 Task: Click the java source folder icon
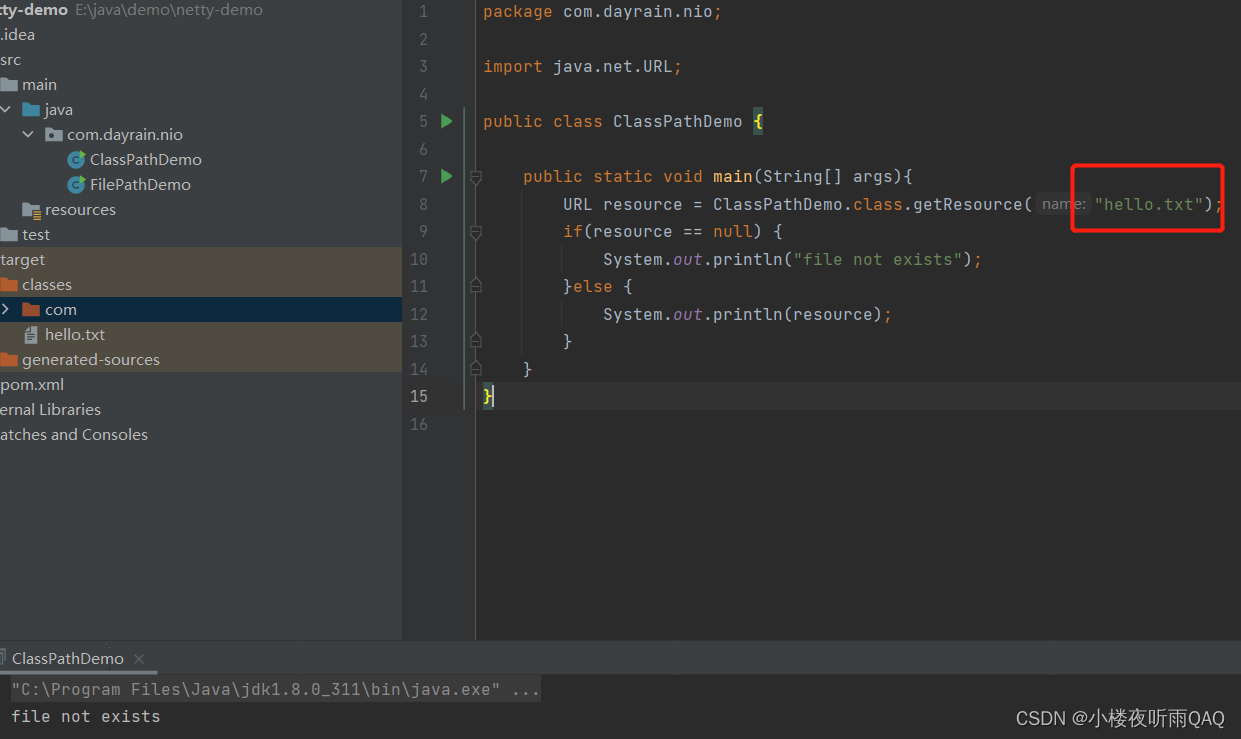point(31,110)
